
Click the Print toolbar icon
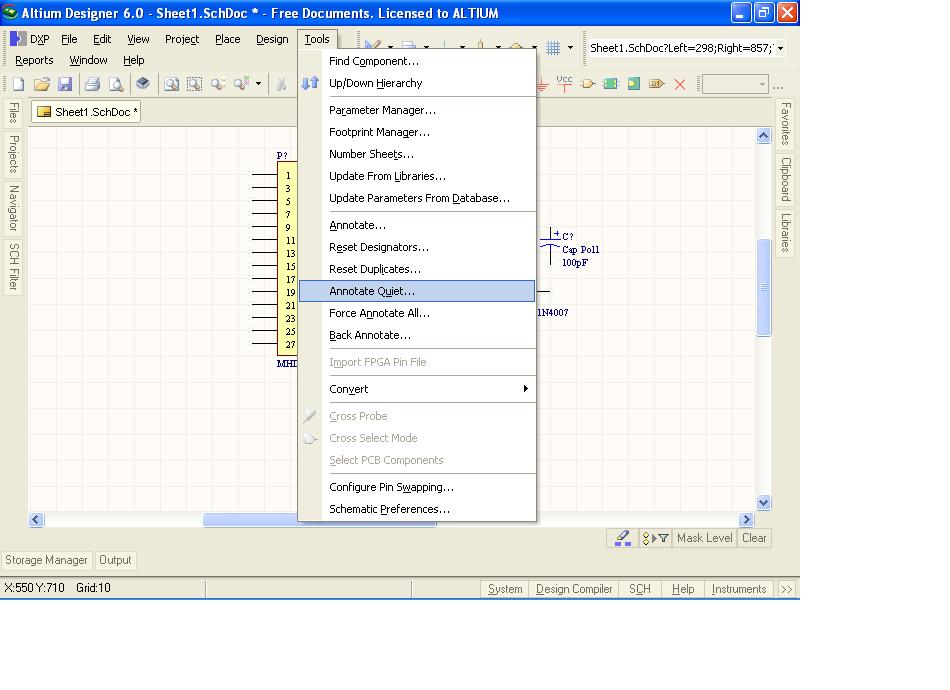coord(92,85)
